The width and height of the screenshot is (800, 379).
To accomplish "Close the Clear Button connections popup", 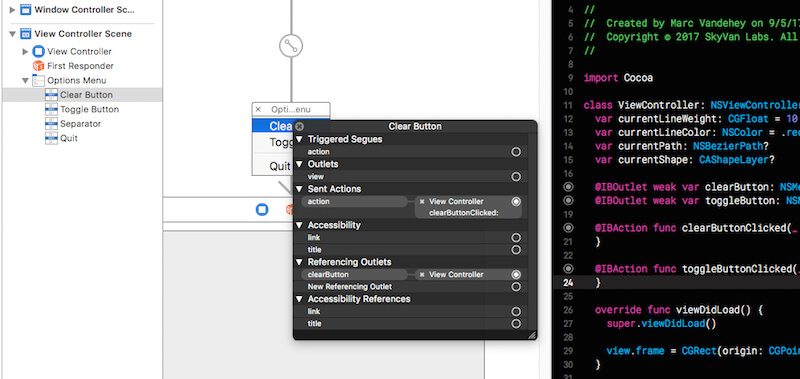I will 299,127.
